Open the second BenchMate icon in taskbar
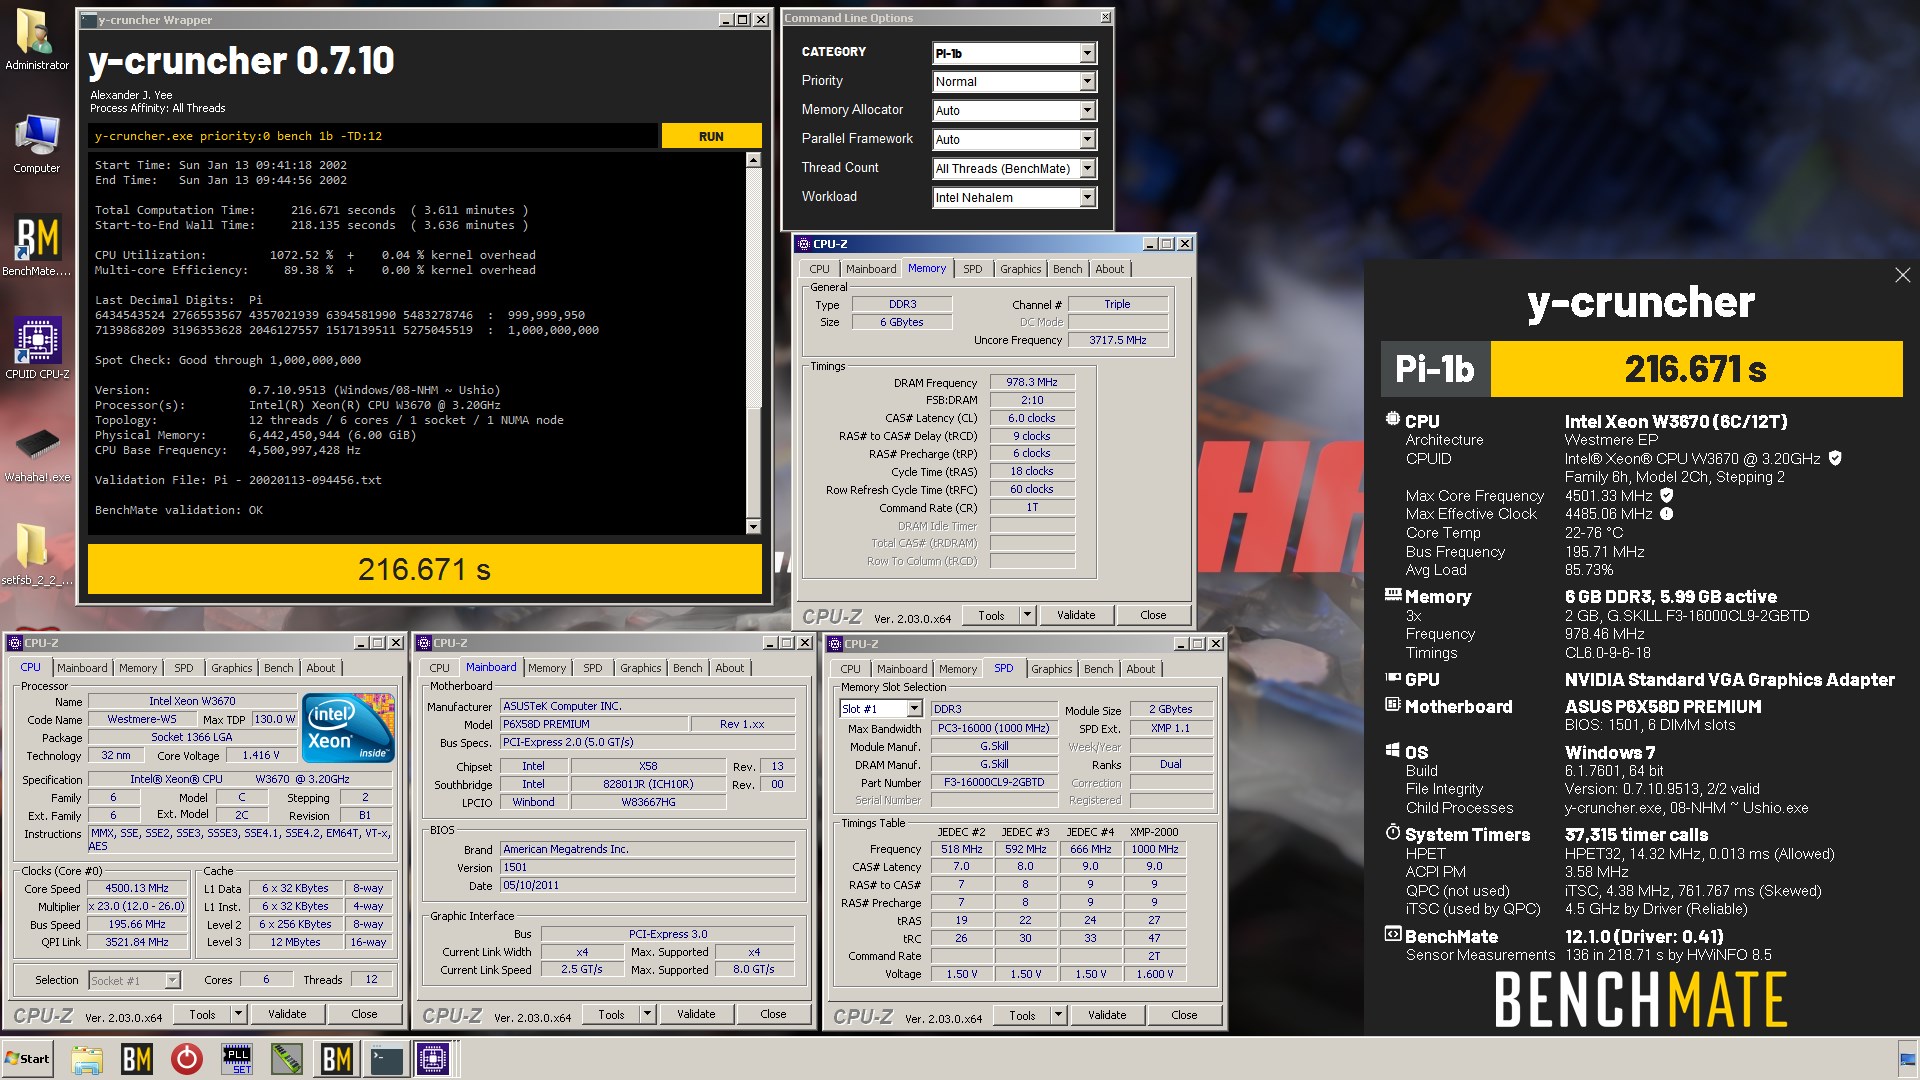1920x1080 pixels. tap(337, 1059)
